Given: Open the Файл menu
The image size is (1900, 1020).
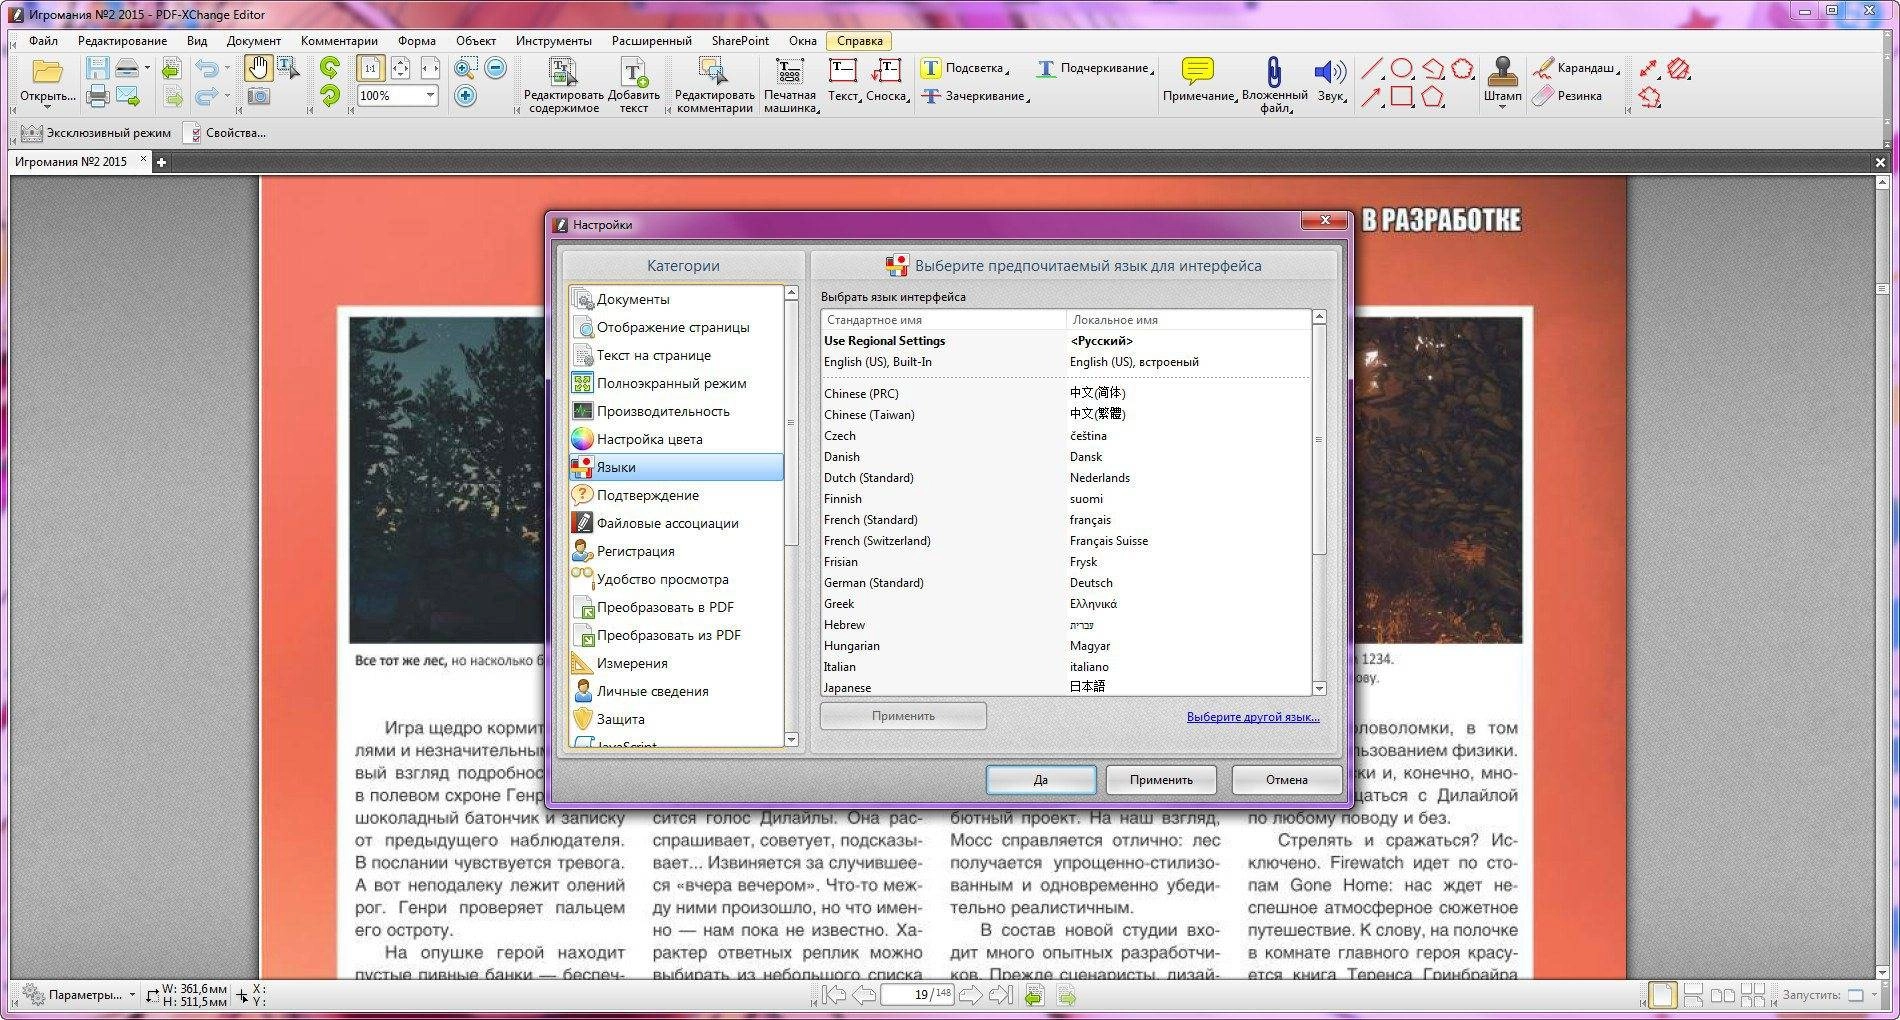Looking at the screenshot, I should tap(43, 41).
